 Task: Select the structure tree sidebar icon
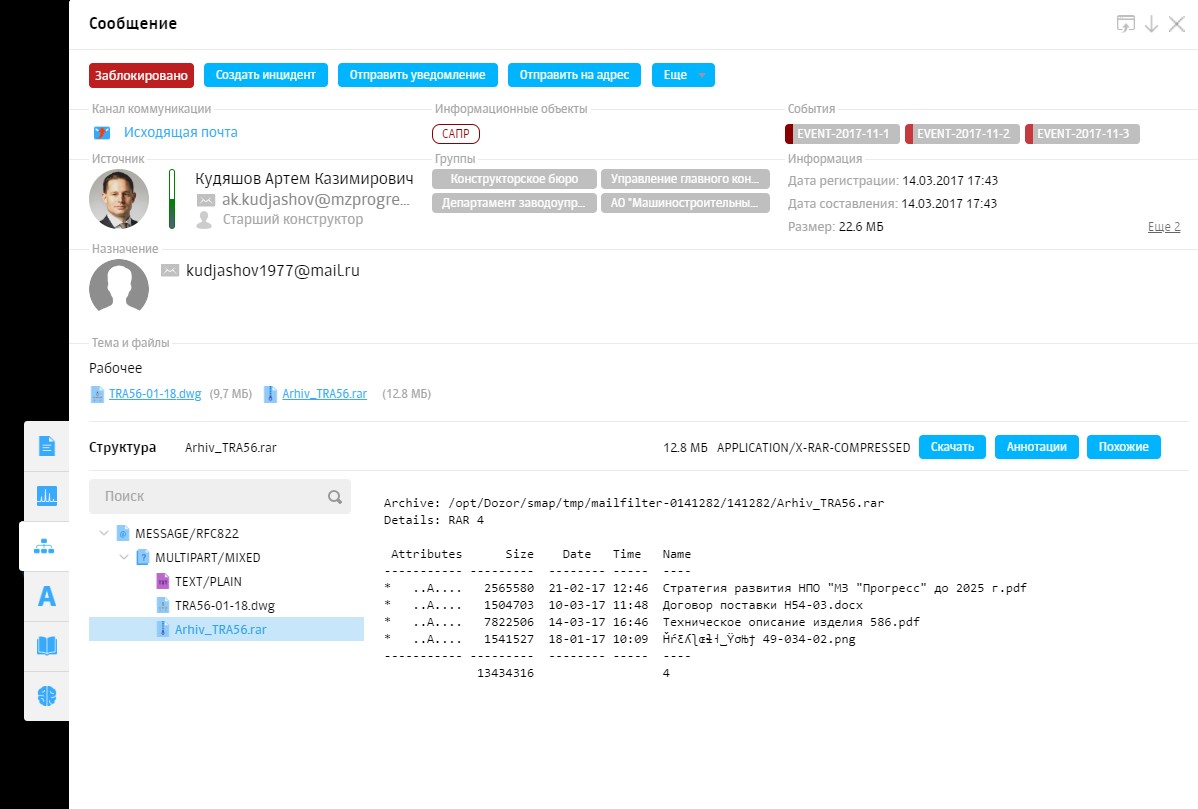pos(44,546)
